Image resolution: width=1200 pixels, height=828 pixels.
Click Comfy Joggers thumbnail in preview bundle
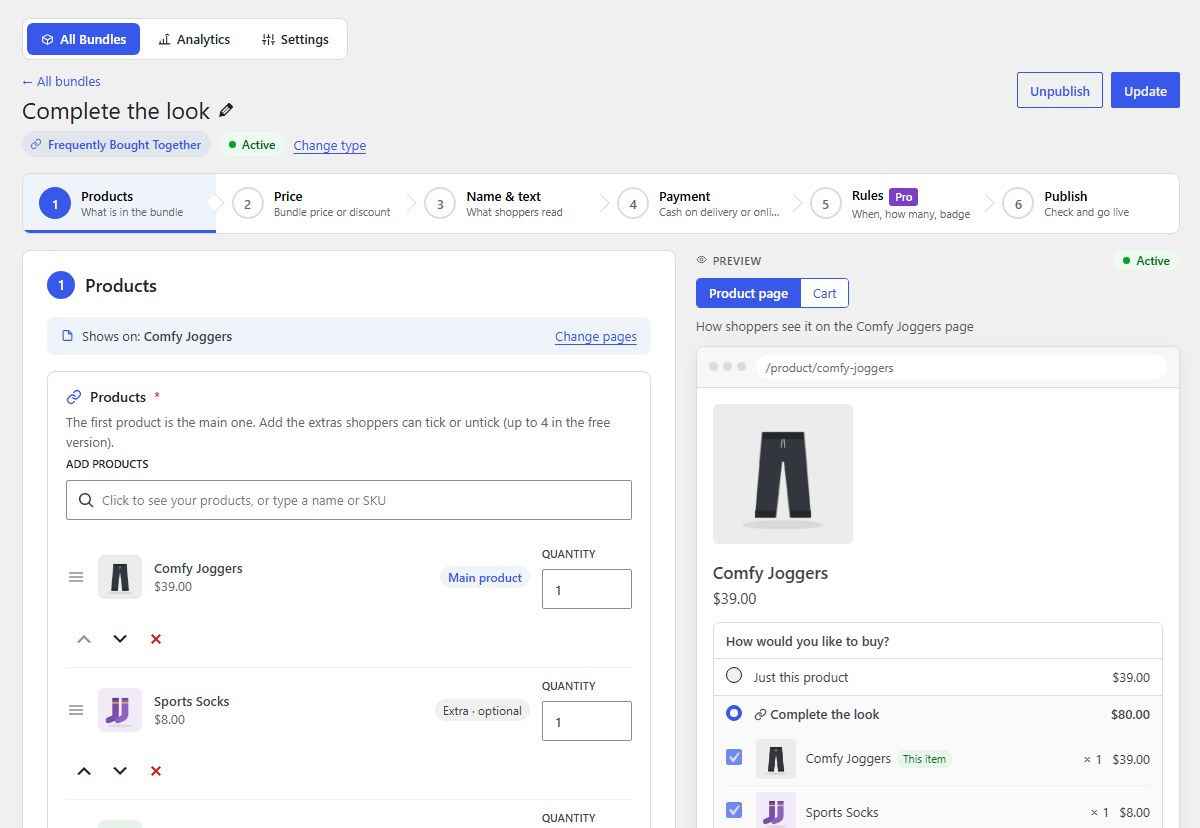pyautogui.click(x=776, y=759)
